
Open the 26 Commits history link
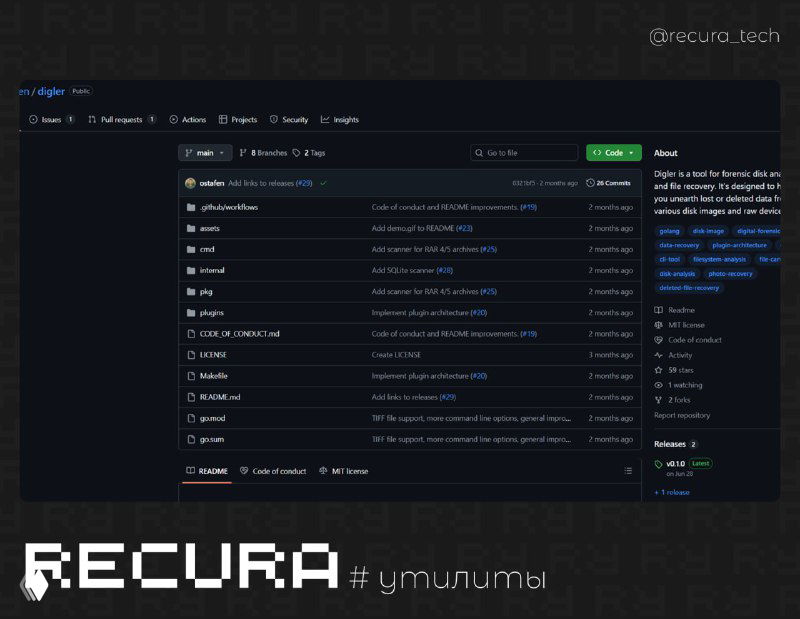(608, 183)
